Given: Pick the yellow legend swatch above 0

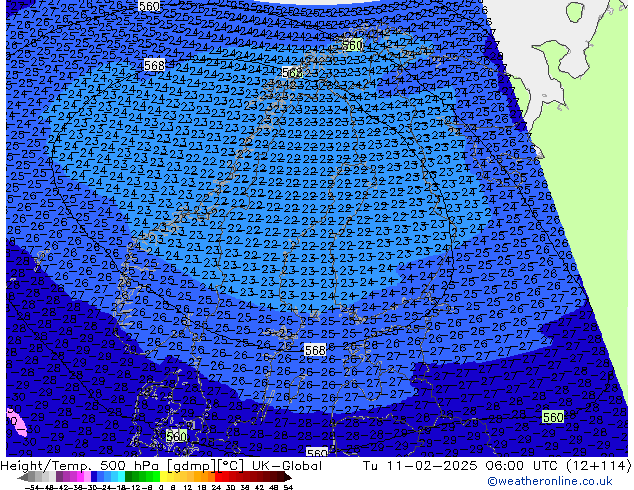Looking at the screenshot, I should point(163,478).
